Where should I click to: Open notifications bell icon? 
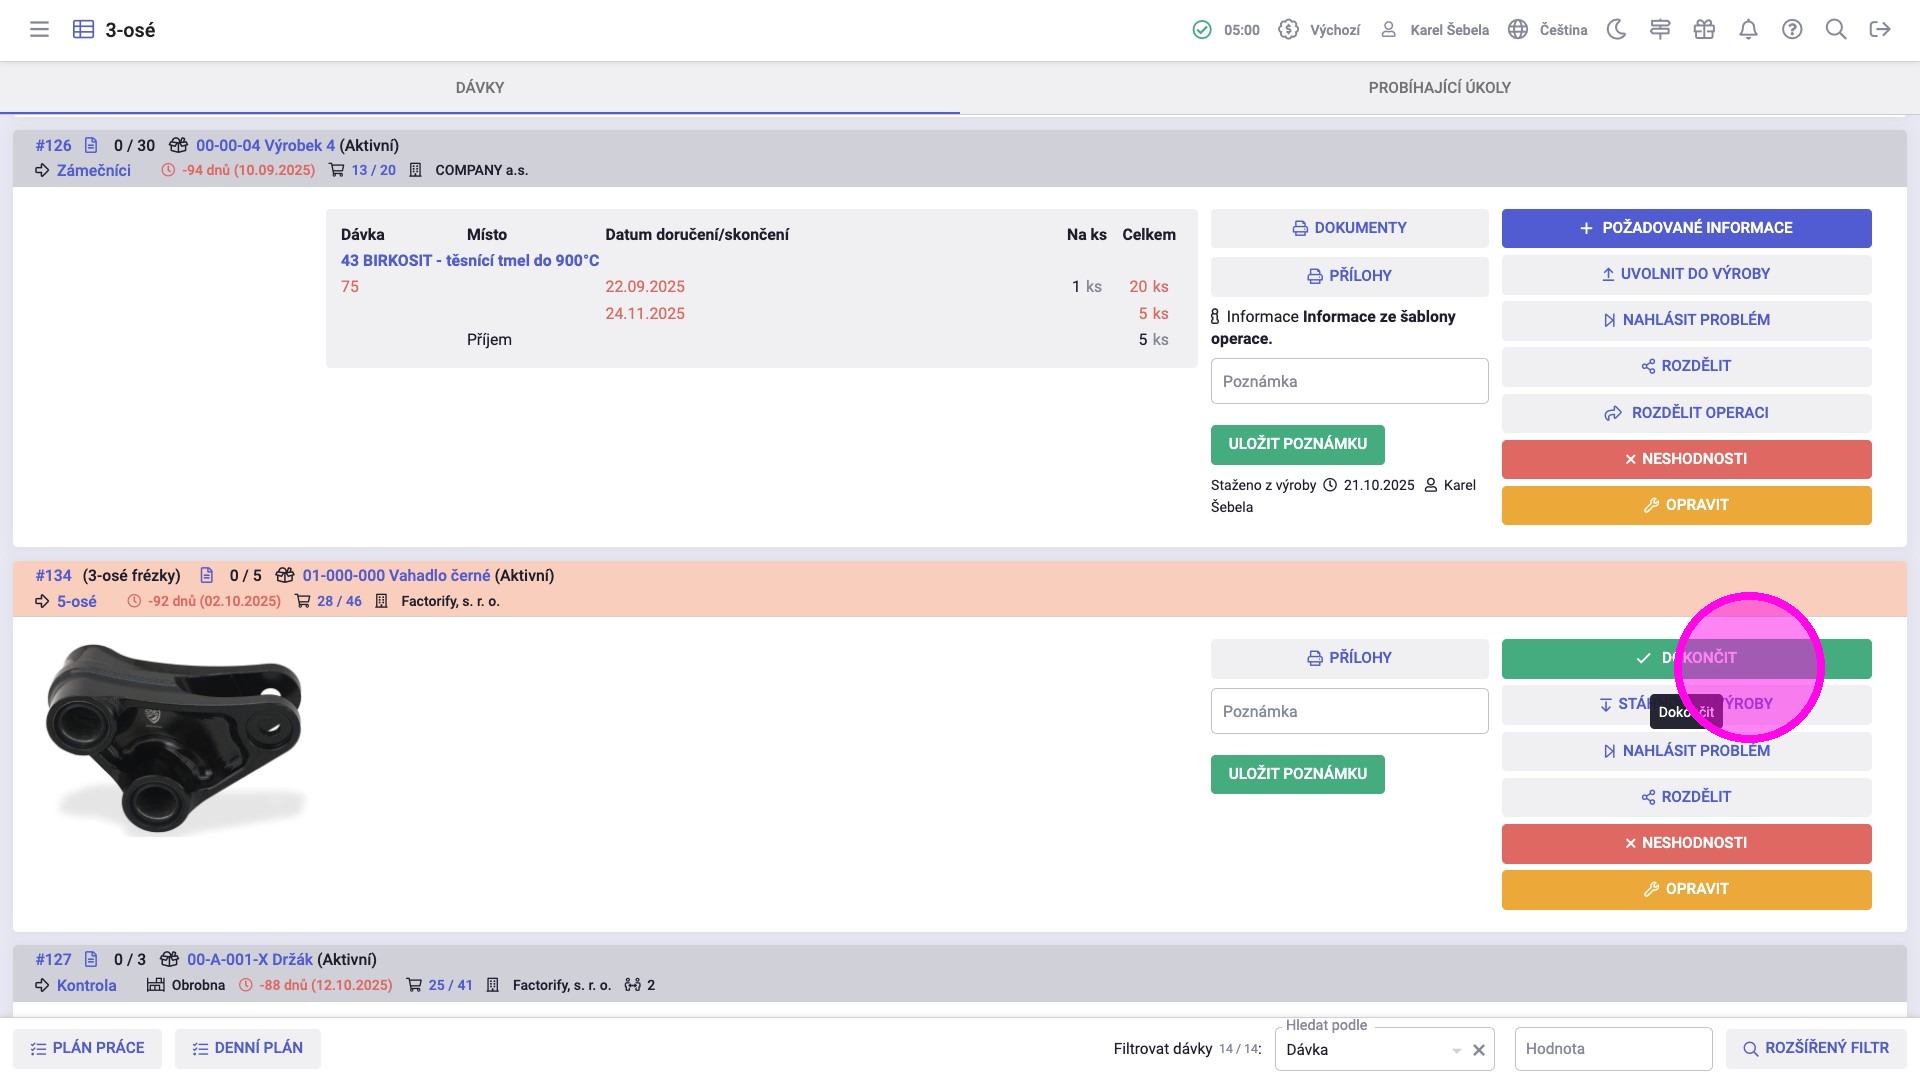pyautogui.click(x=1748, y=30)
